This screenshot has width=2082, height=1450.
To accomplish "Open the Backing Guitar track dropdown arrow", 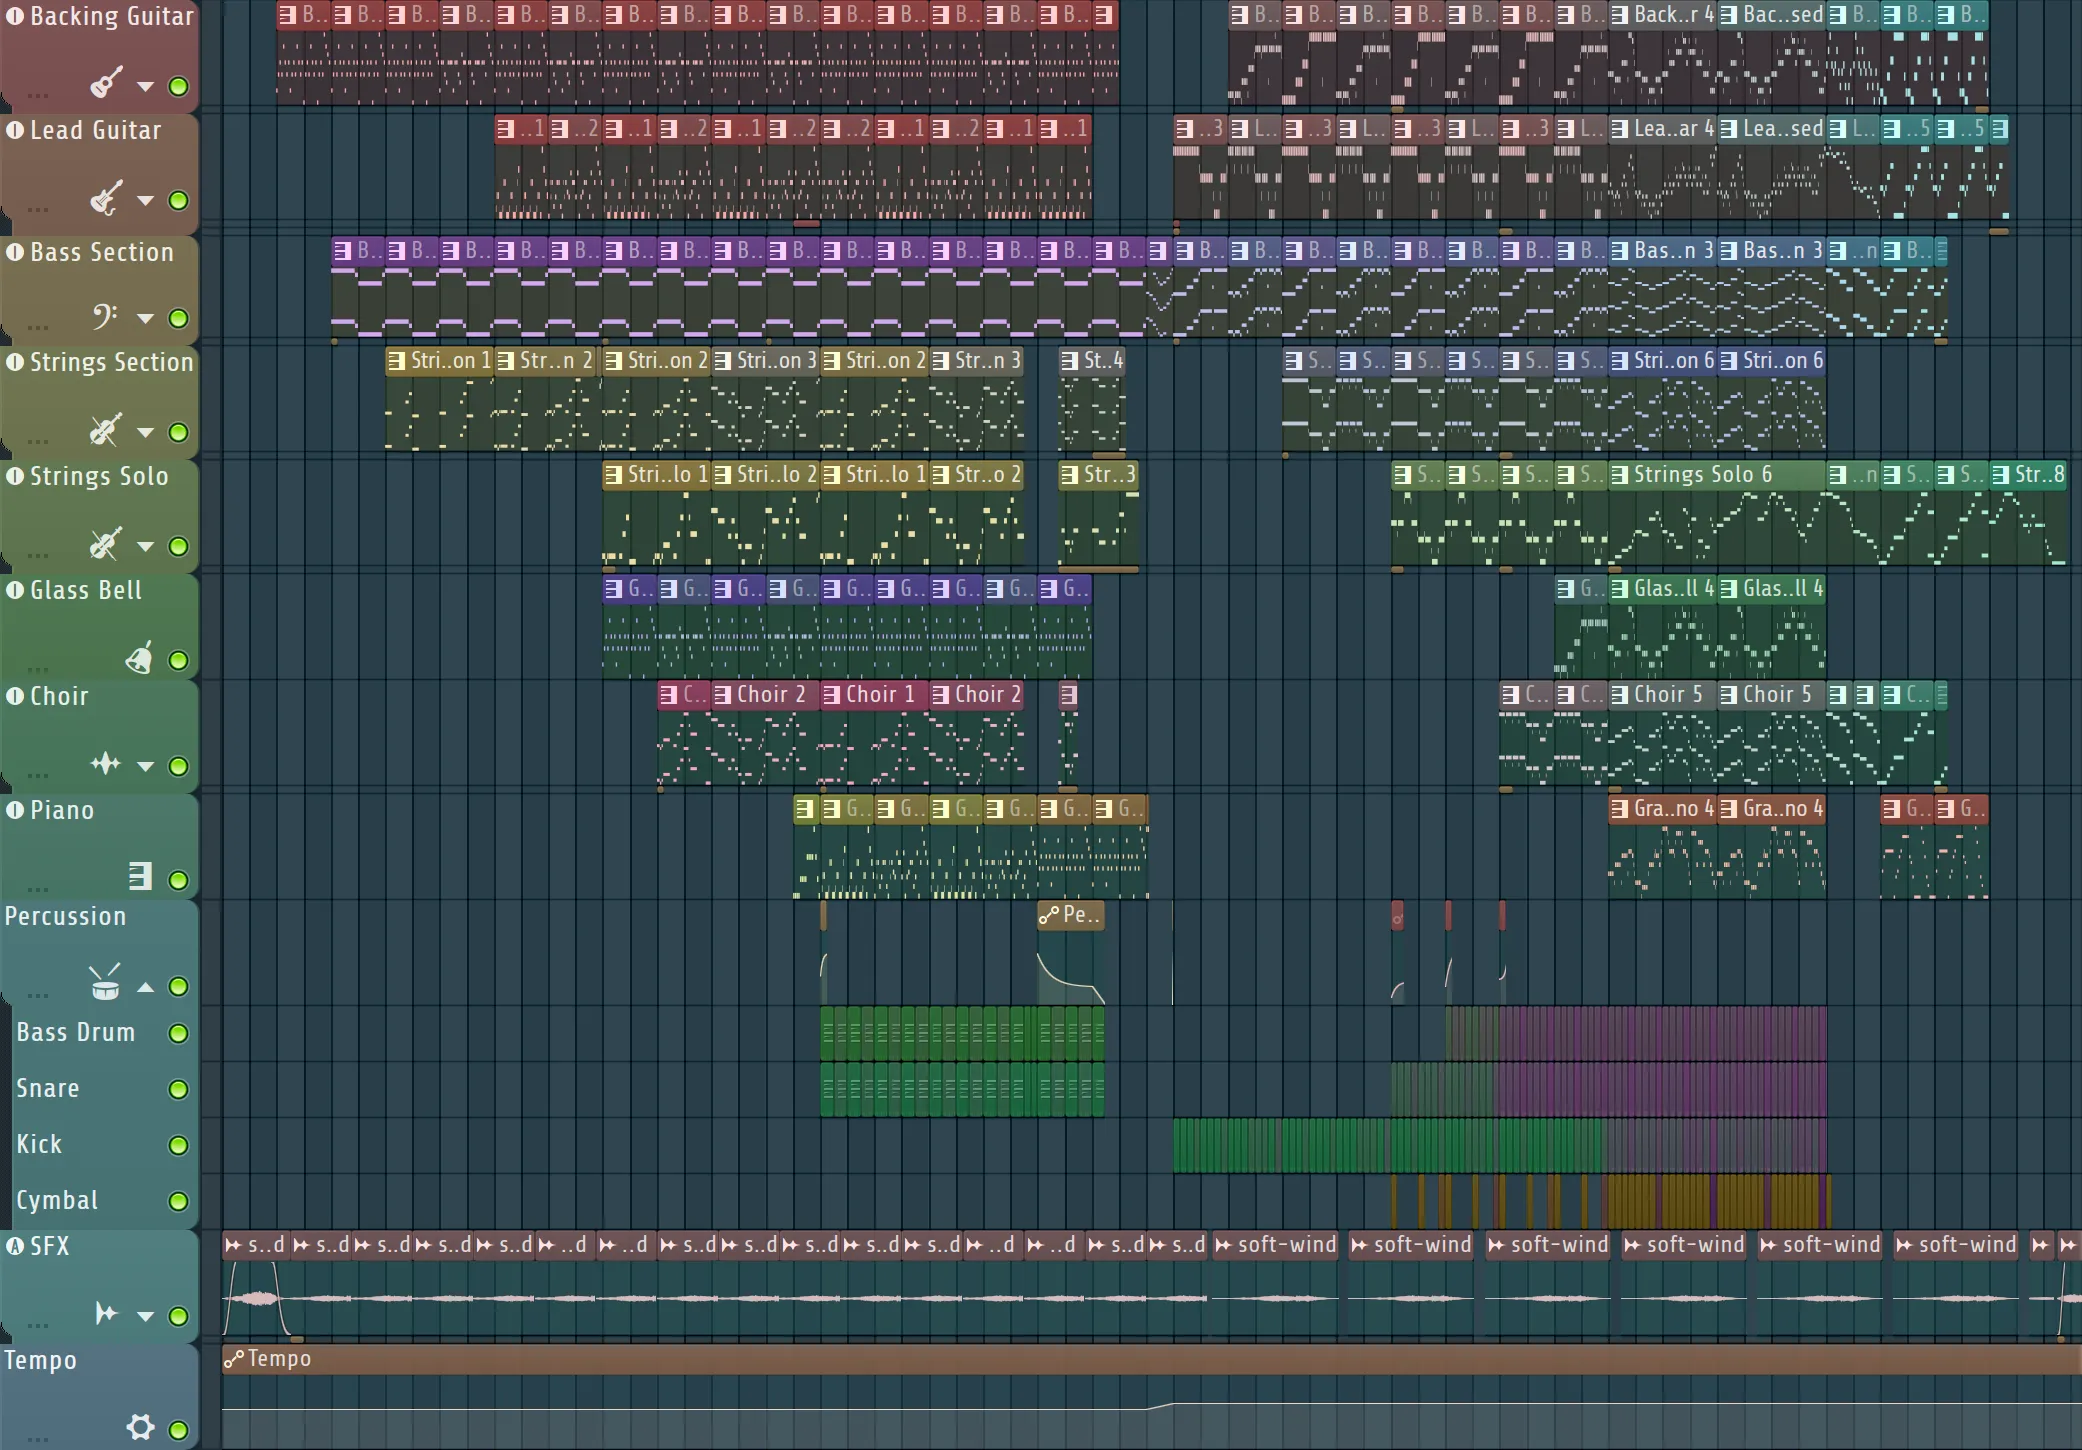I will point(145,87).
